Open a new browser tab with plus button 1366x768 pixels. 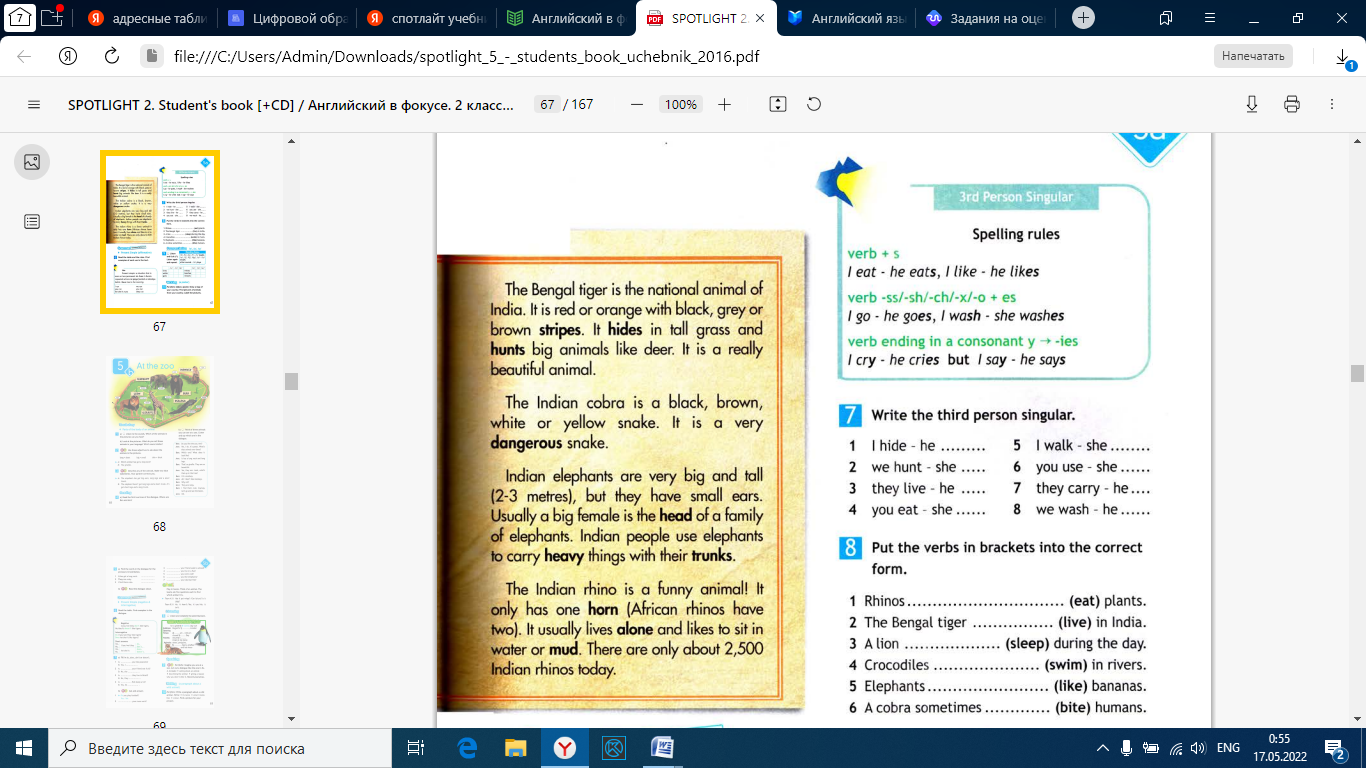[x=1083, y=18]
